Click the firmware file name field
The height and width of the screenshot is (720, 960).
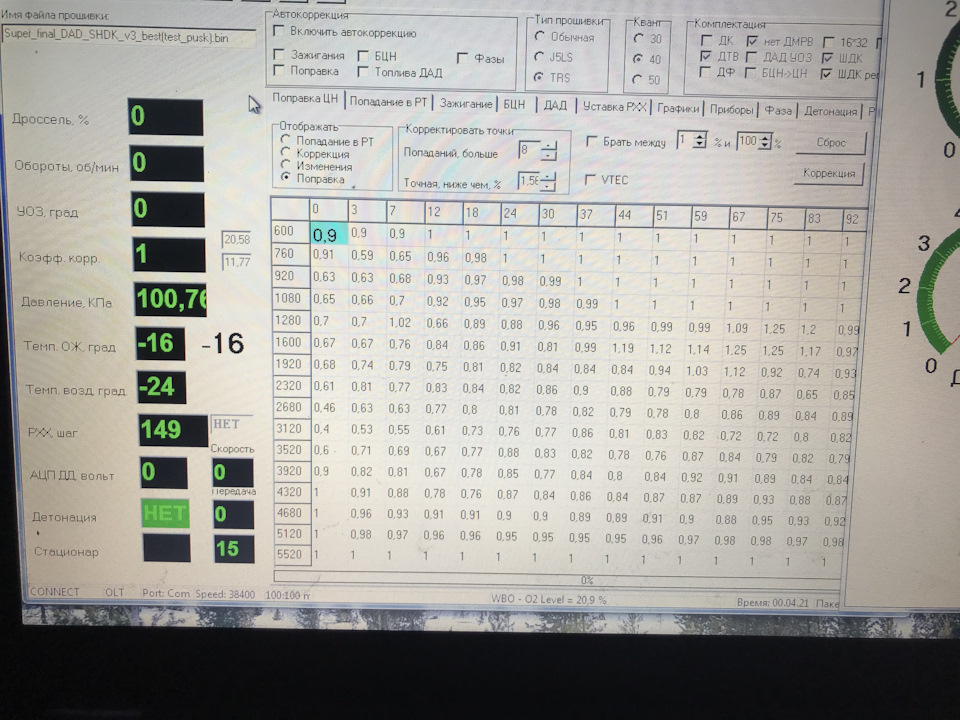pyautogui.click(x=129, y=37)
